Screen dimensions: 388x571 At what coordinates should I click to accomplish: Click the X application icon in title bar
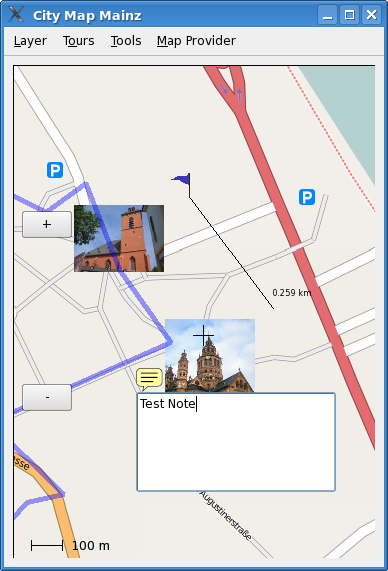[x=16, y=15]
